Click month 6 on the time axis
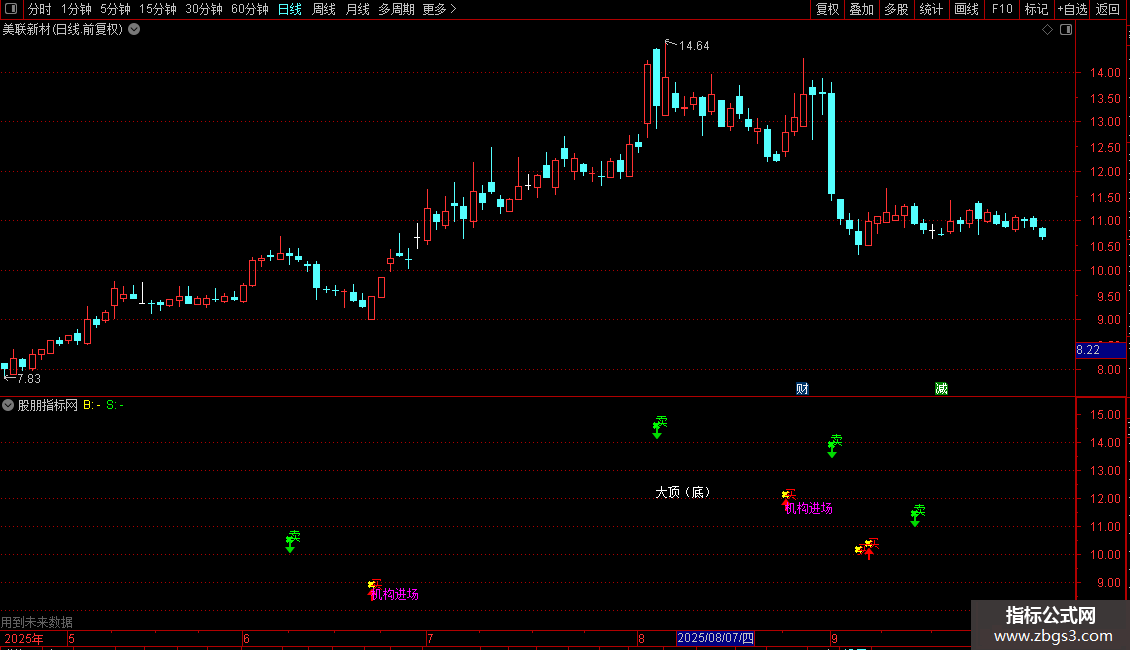The height and width of the screenshot is (650, 1130). click(x=246, y=639)
